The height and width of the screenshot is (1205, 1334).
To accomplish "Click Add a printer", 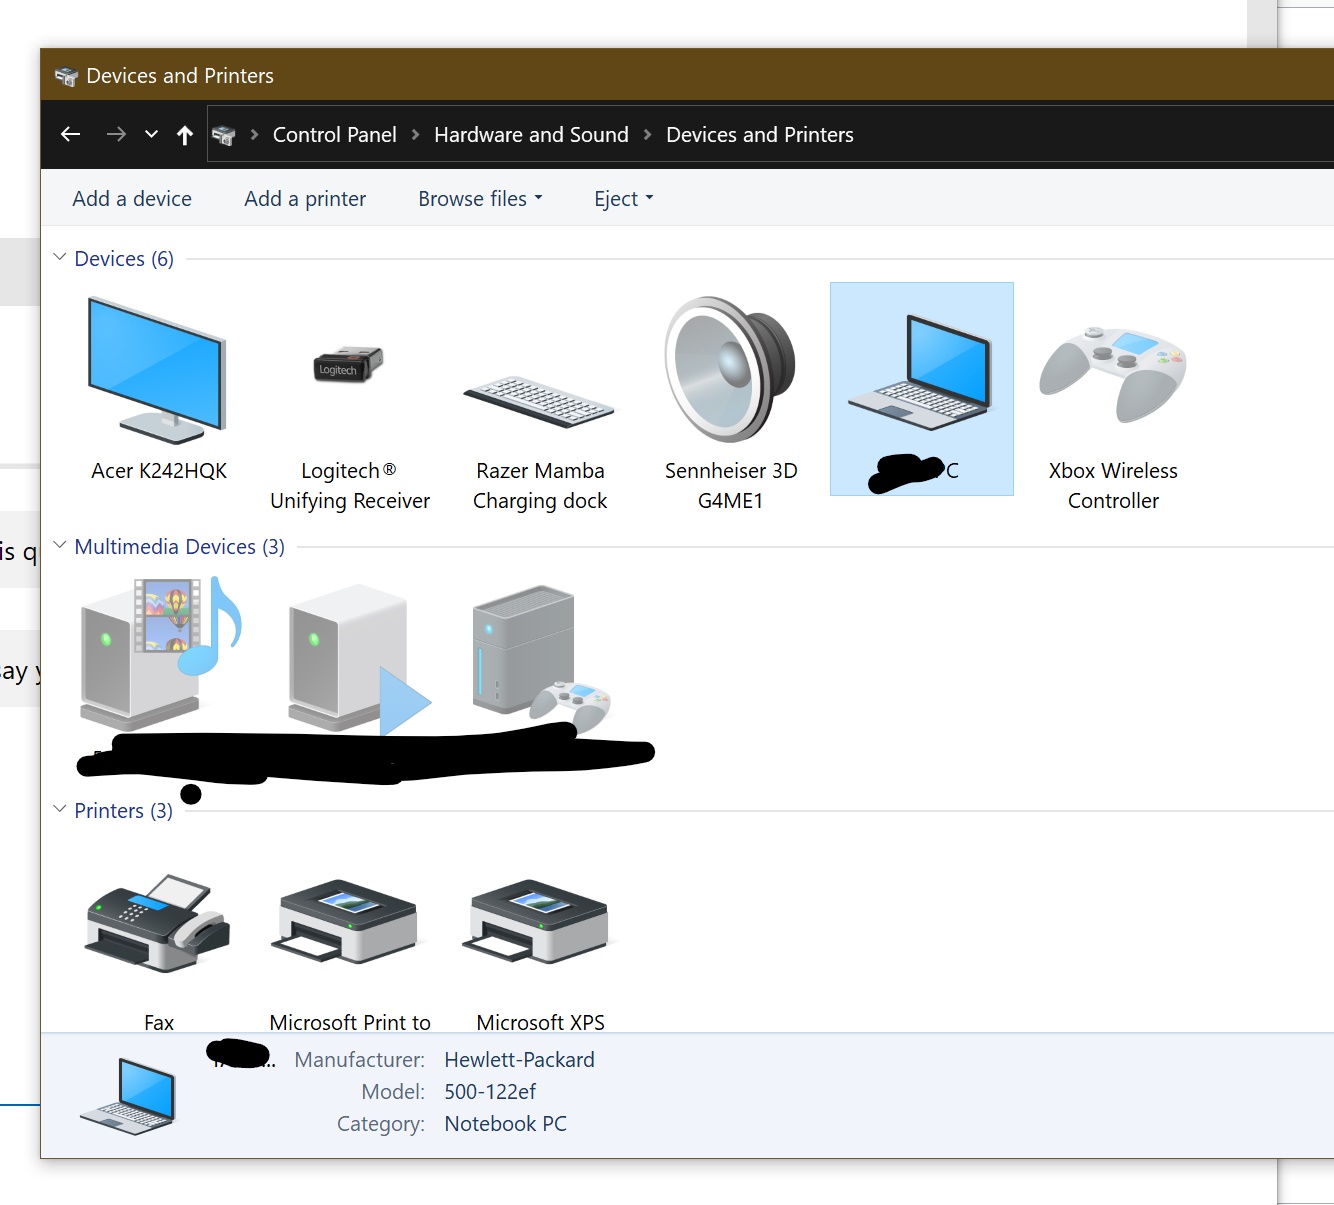I will 305,199.
